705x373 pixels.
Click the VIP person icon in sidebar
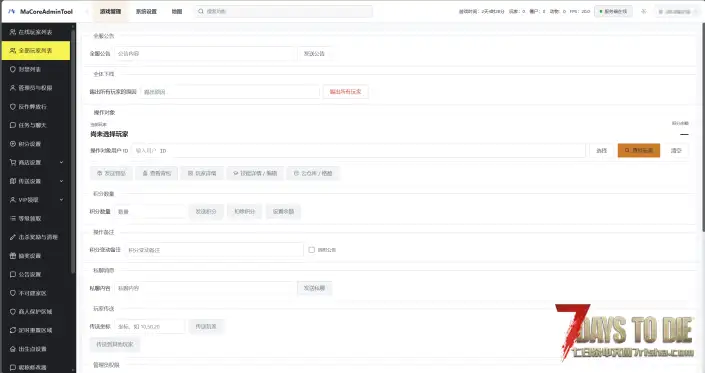tap(13, 200)
